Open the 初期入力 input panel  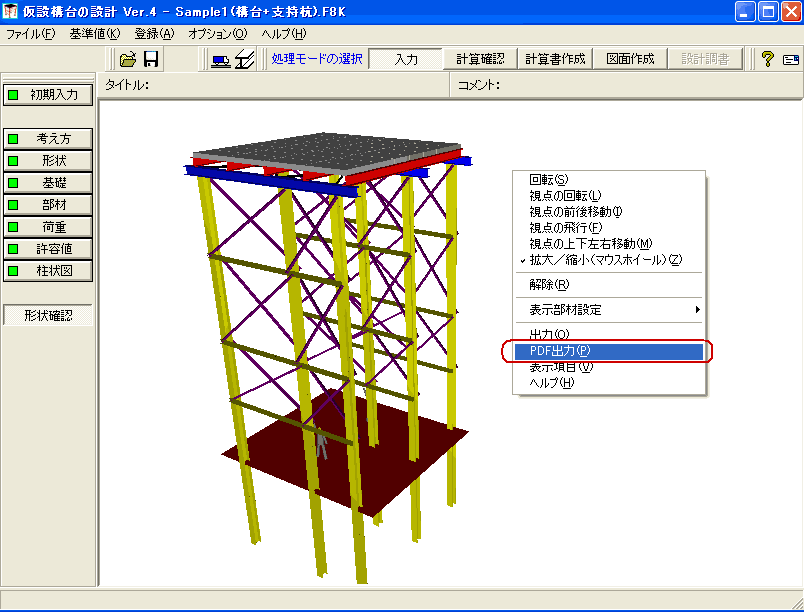click(x=48, y=95)
